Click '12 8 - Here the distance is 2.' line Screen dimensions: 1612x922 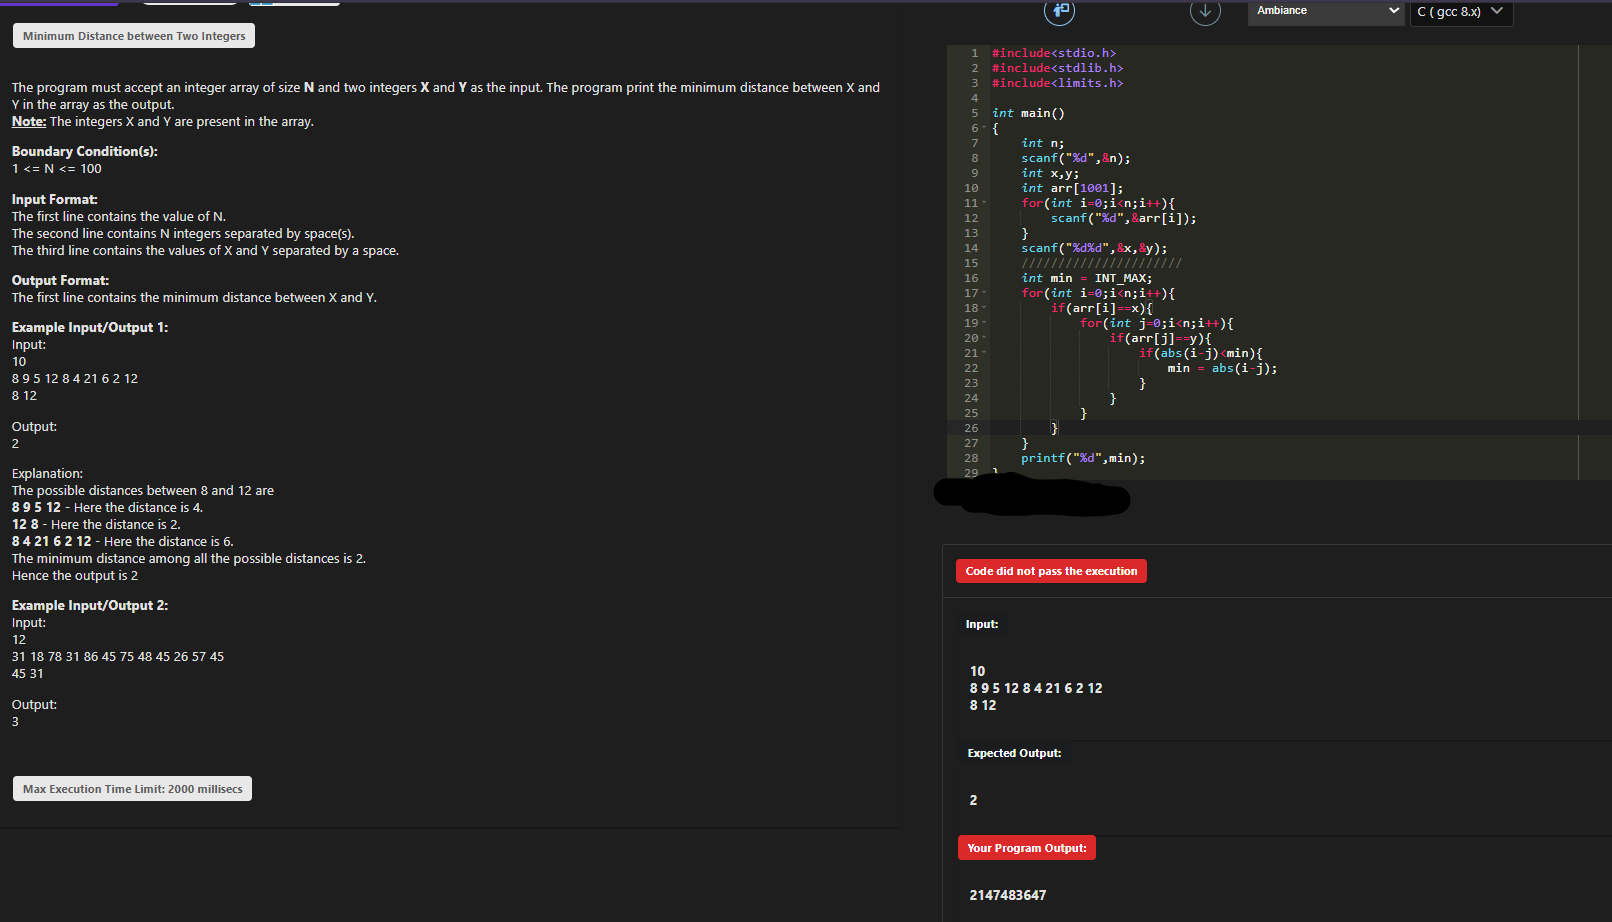[x=96, y=524]
